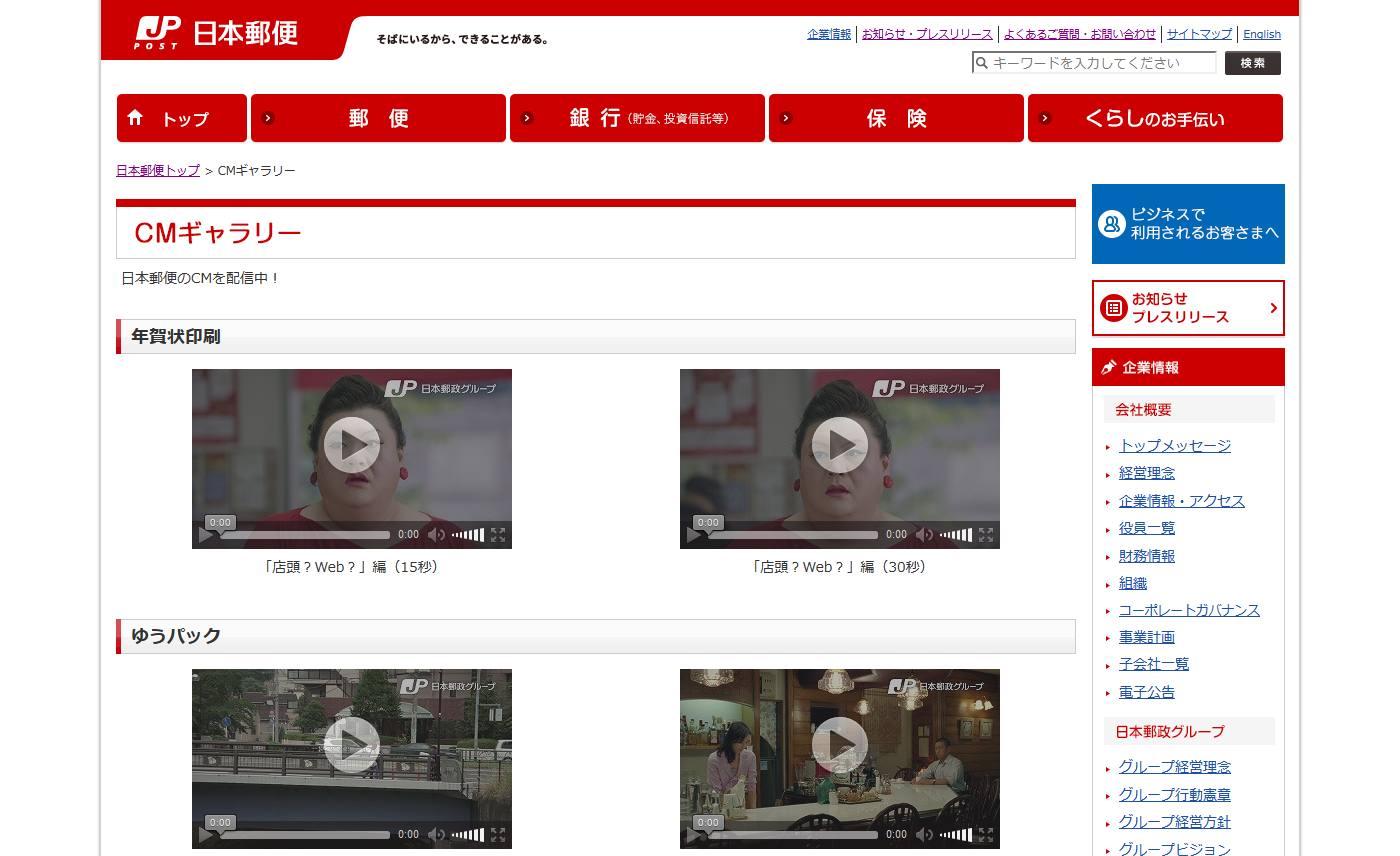Click the 会社概要 sidebar subheading

click(1143, 409)
